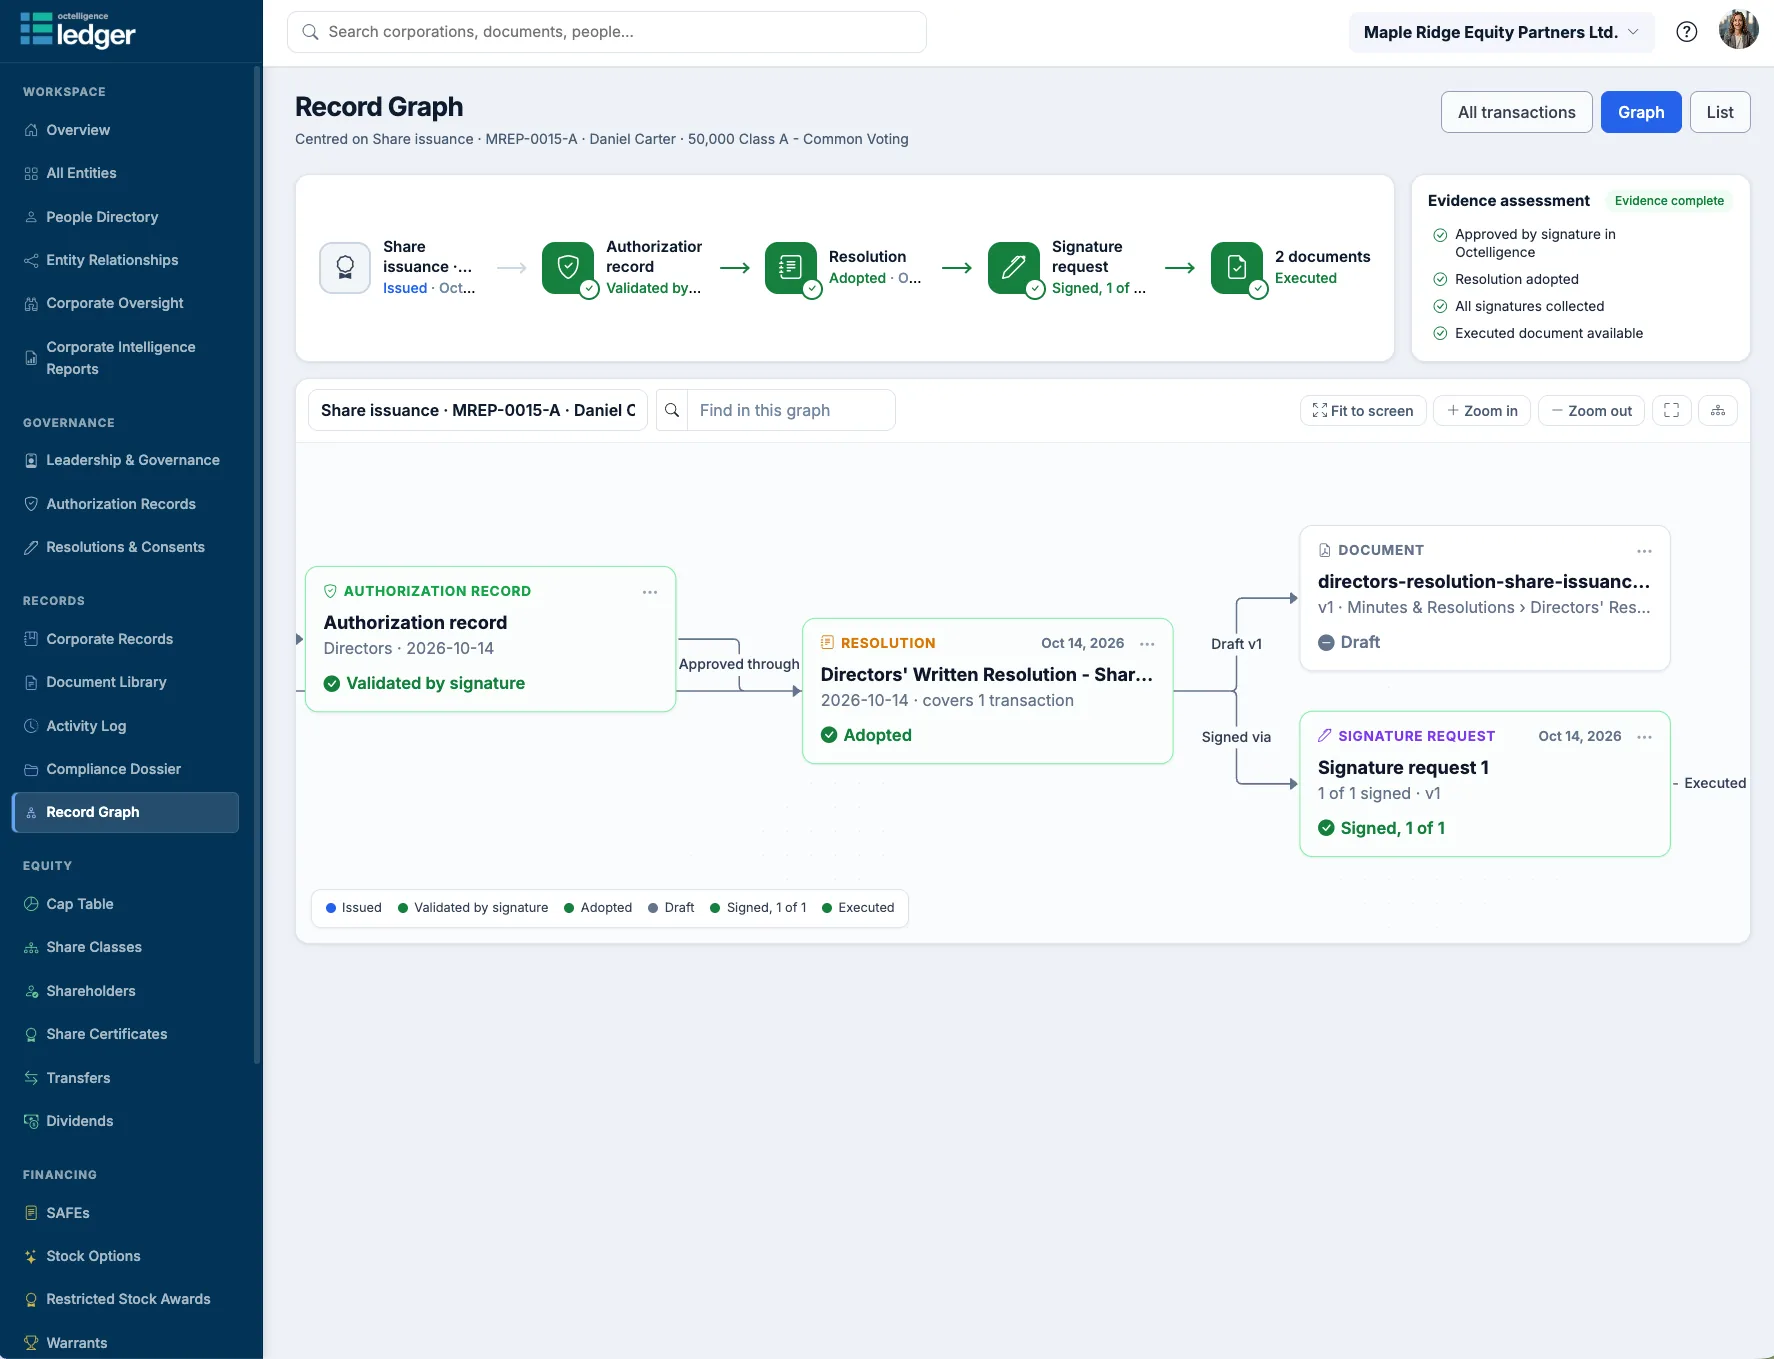Click Fit to screen button
This screenshot has width=1774, height=1359.
(x=1362, y=410)
